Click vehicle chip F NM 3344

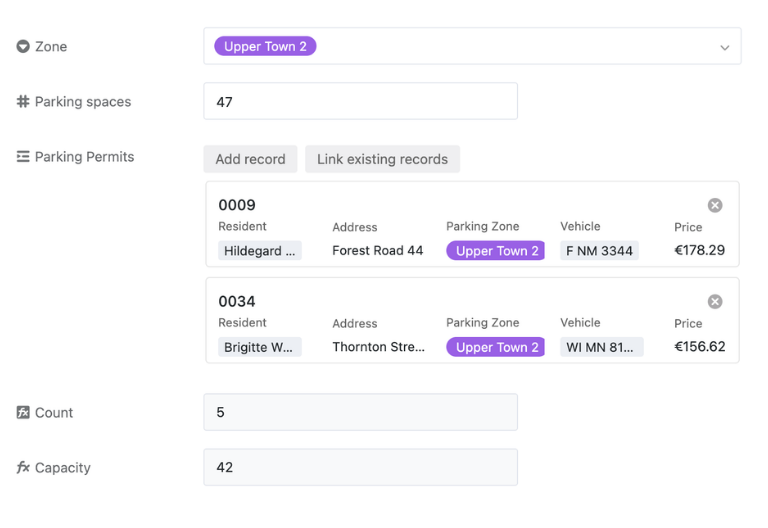click(599, 251)
